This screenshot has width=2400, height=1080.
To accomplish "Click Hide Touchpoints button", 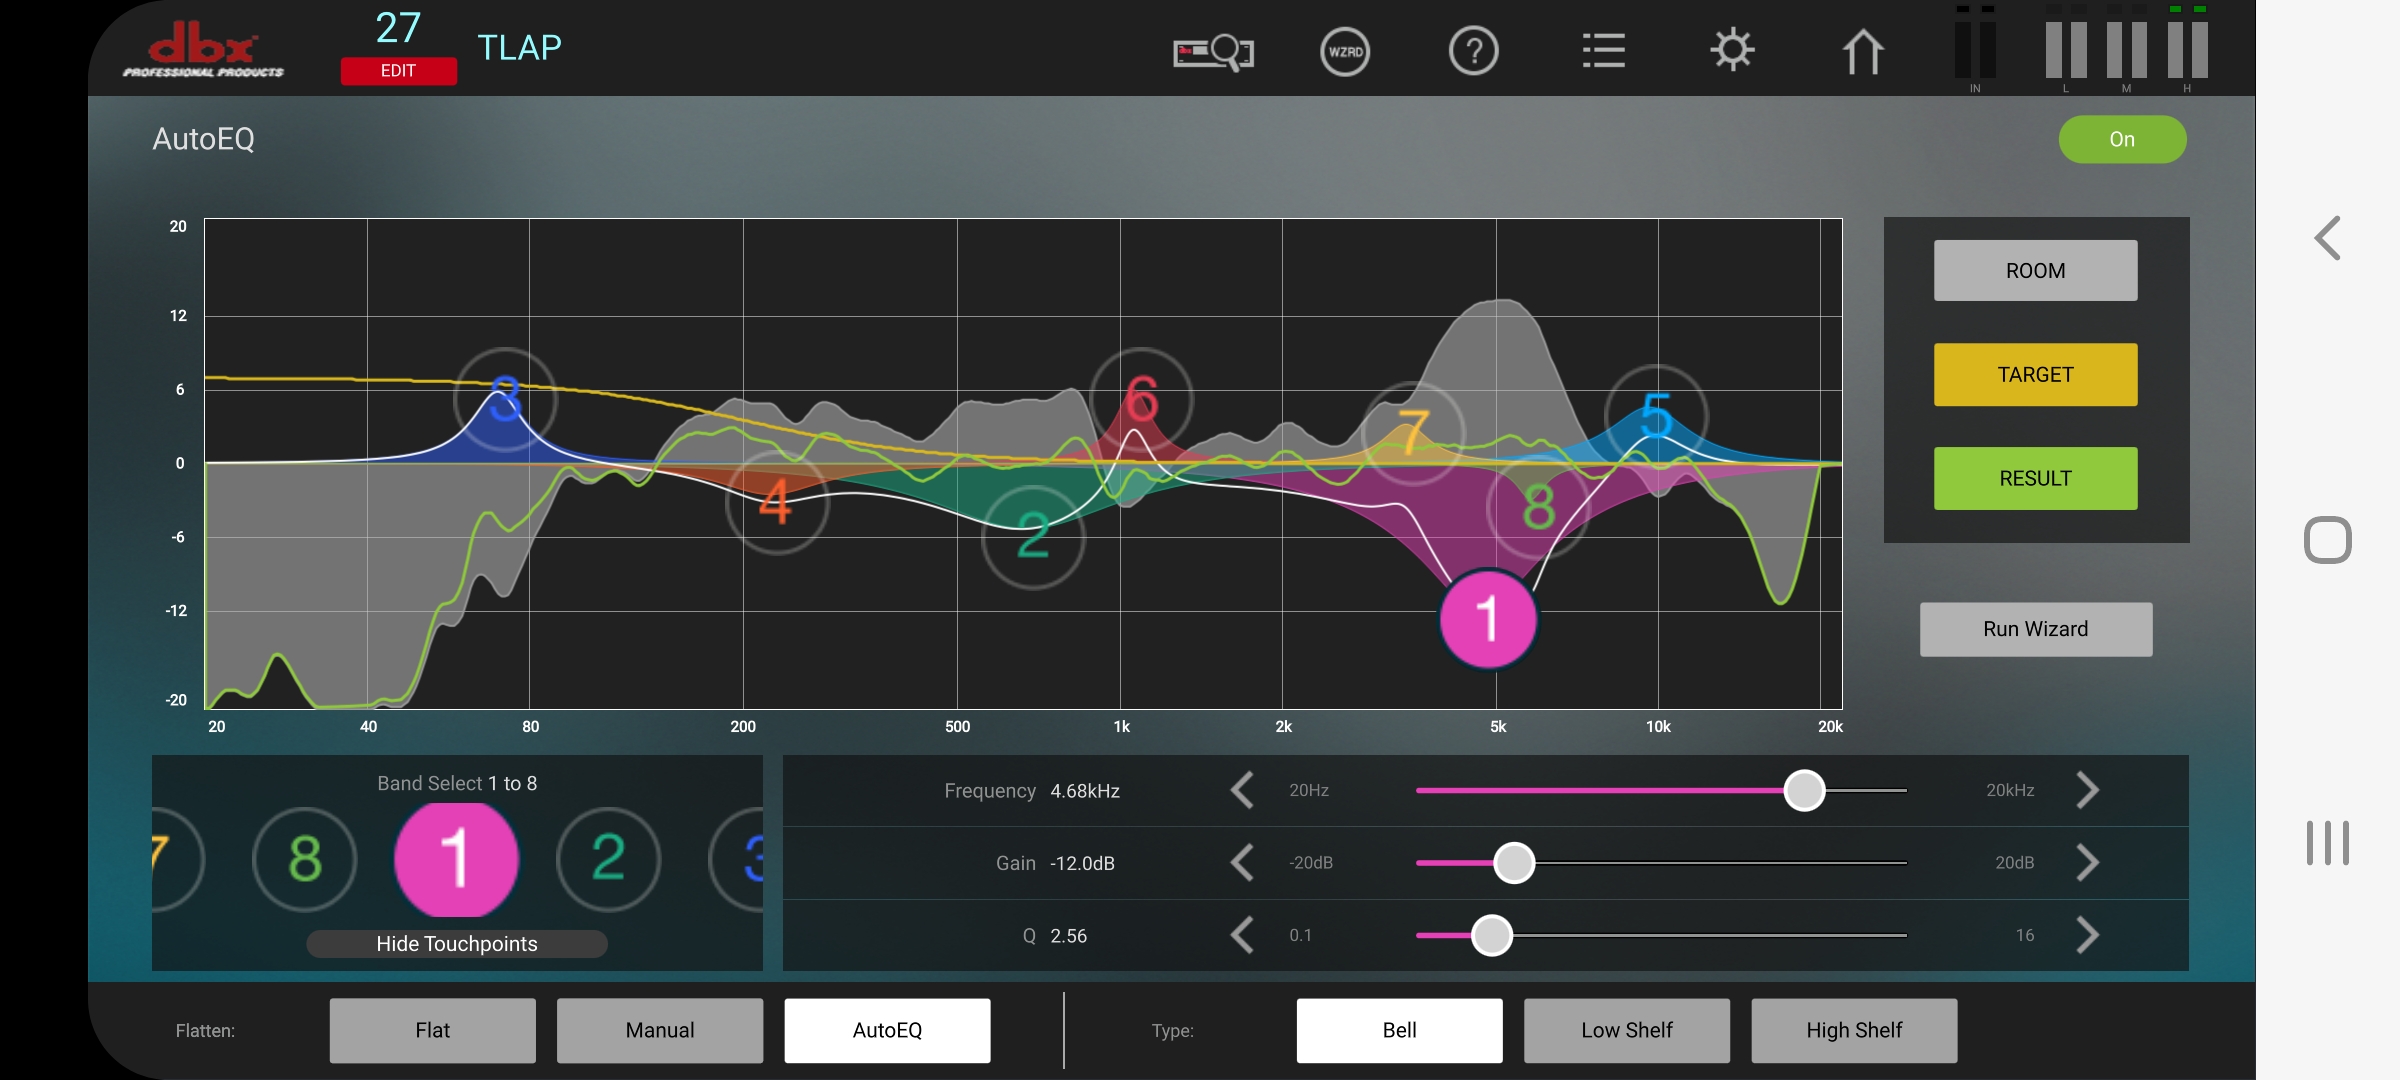I will pos(457,944).
